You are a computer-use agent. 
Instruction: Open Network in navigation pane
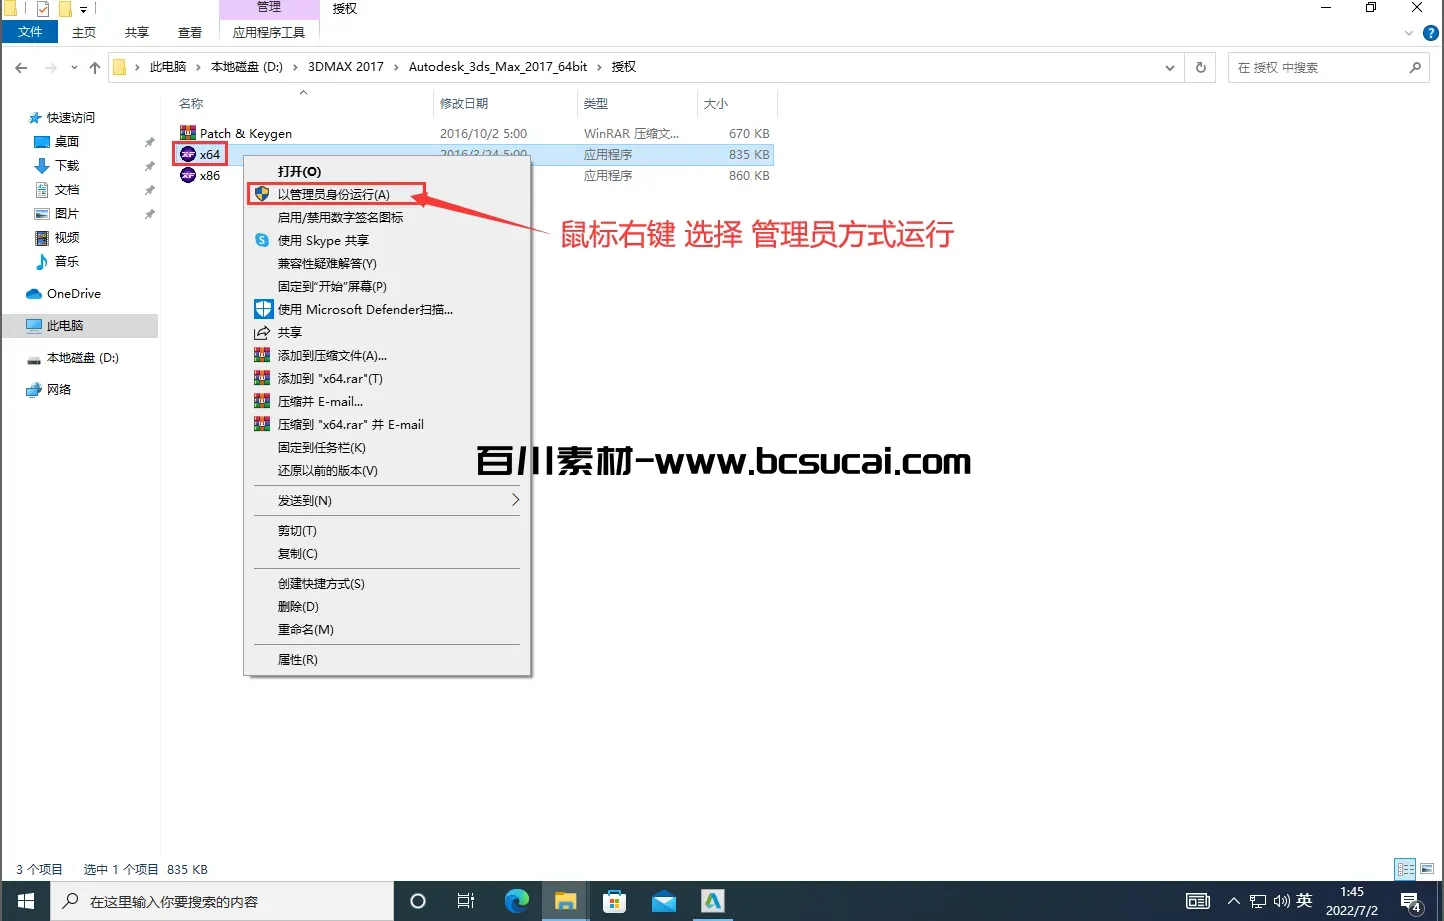tap(49, 390)
